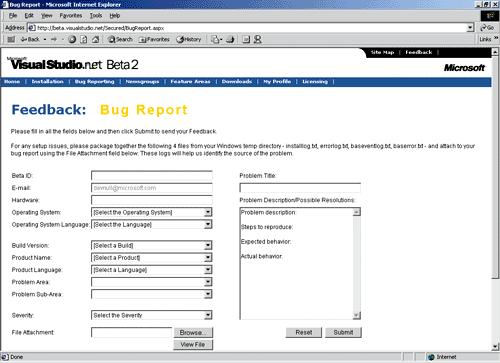The image size is (500, 363).
Task: Click the E-mail input field
Action: coord(152,188)
